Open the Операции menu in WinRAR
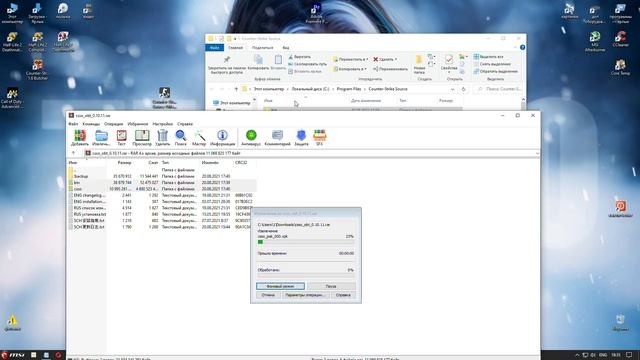The image size is (640, 360). pyautogui.click(x=113, y=124)
